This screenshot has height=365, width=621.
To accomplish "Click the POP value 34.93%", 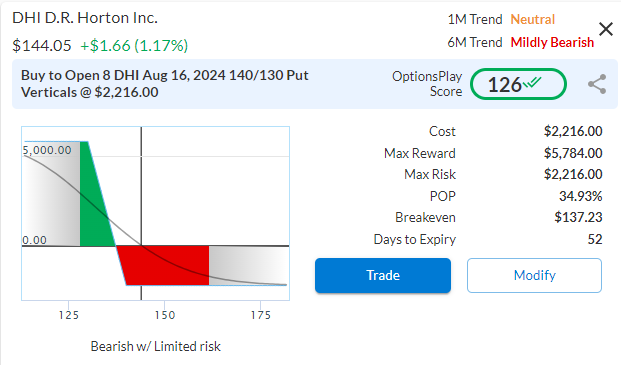I will 581,196.
